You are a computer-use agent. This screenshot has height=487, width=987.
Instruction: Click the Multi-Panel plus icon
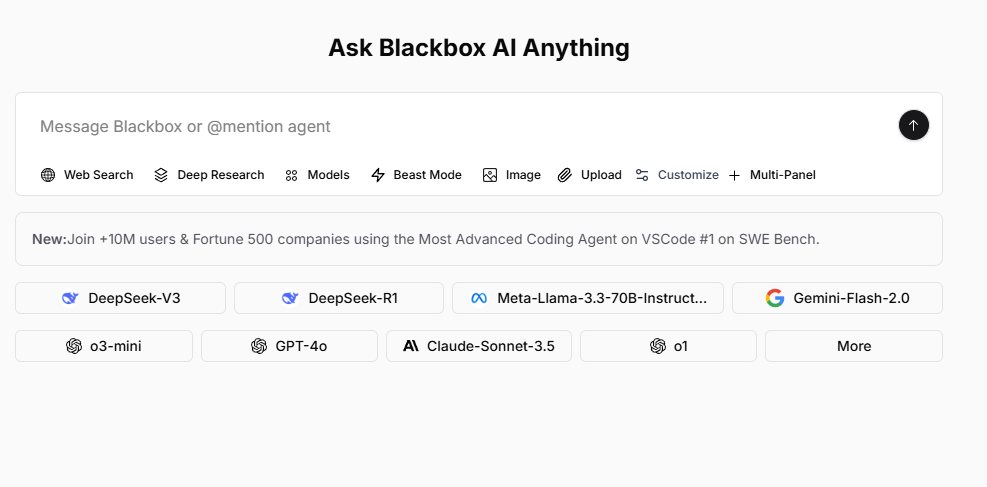(734, 176)
